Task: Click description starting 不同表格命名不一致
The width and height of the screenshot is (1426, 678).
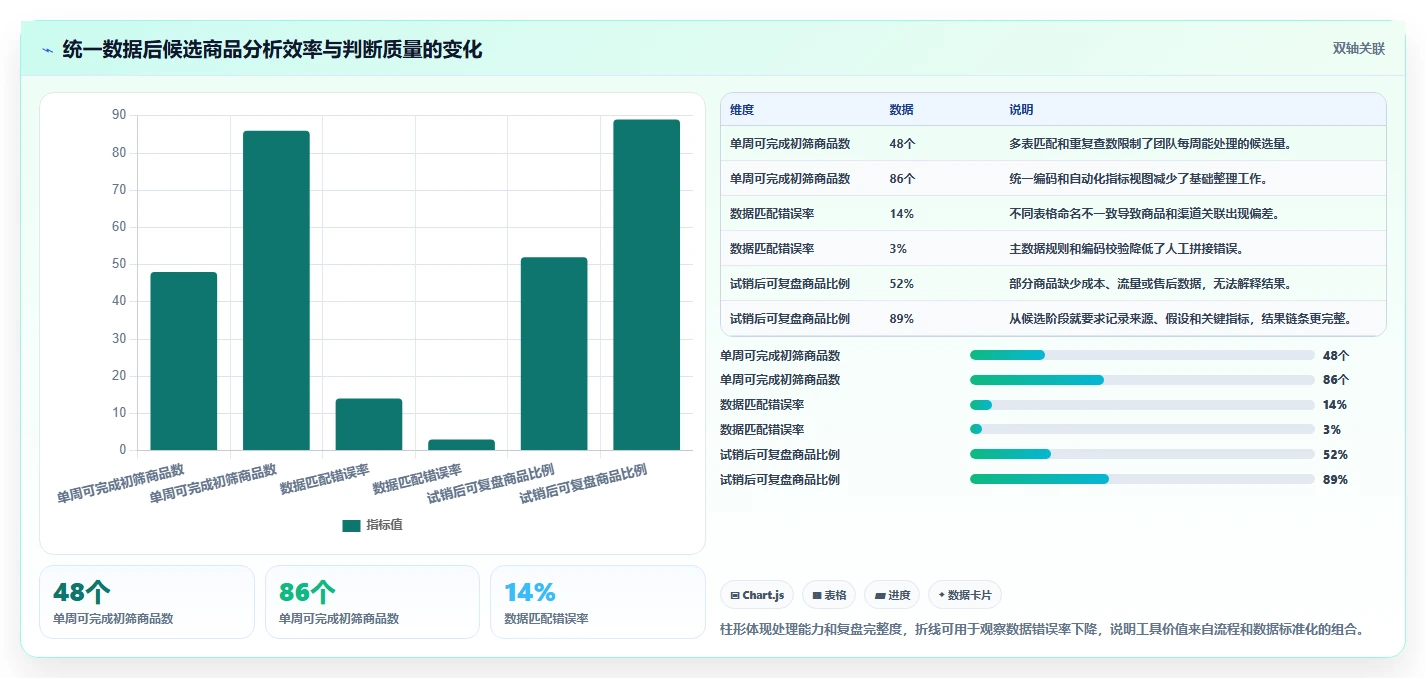Action: click(x=1145, y=214)
